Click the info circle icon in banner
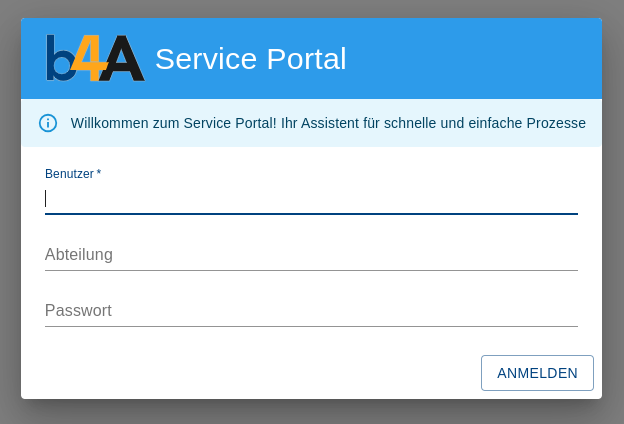Screen dimensions: 624x424 pos(48,123)
